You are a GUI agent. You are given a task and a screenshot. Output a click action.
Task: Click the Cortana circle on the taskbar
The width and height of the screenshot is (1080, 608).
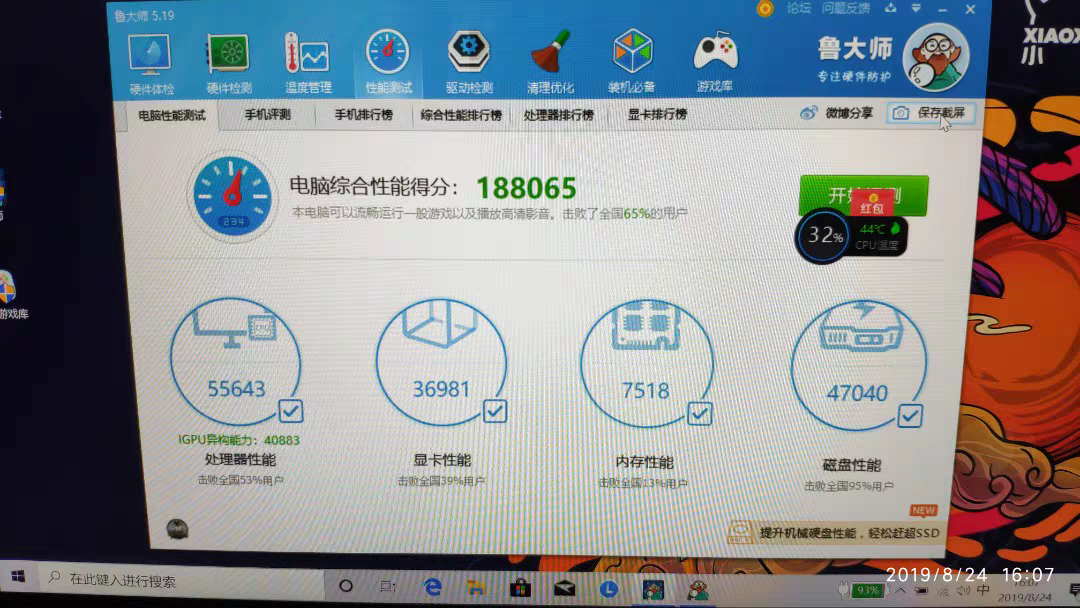point(346,586)
